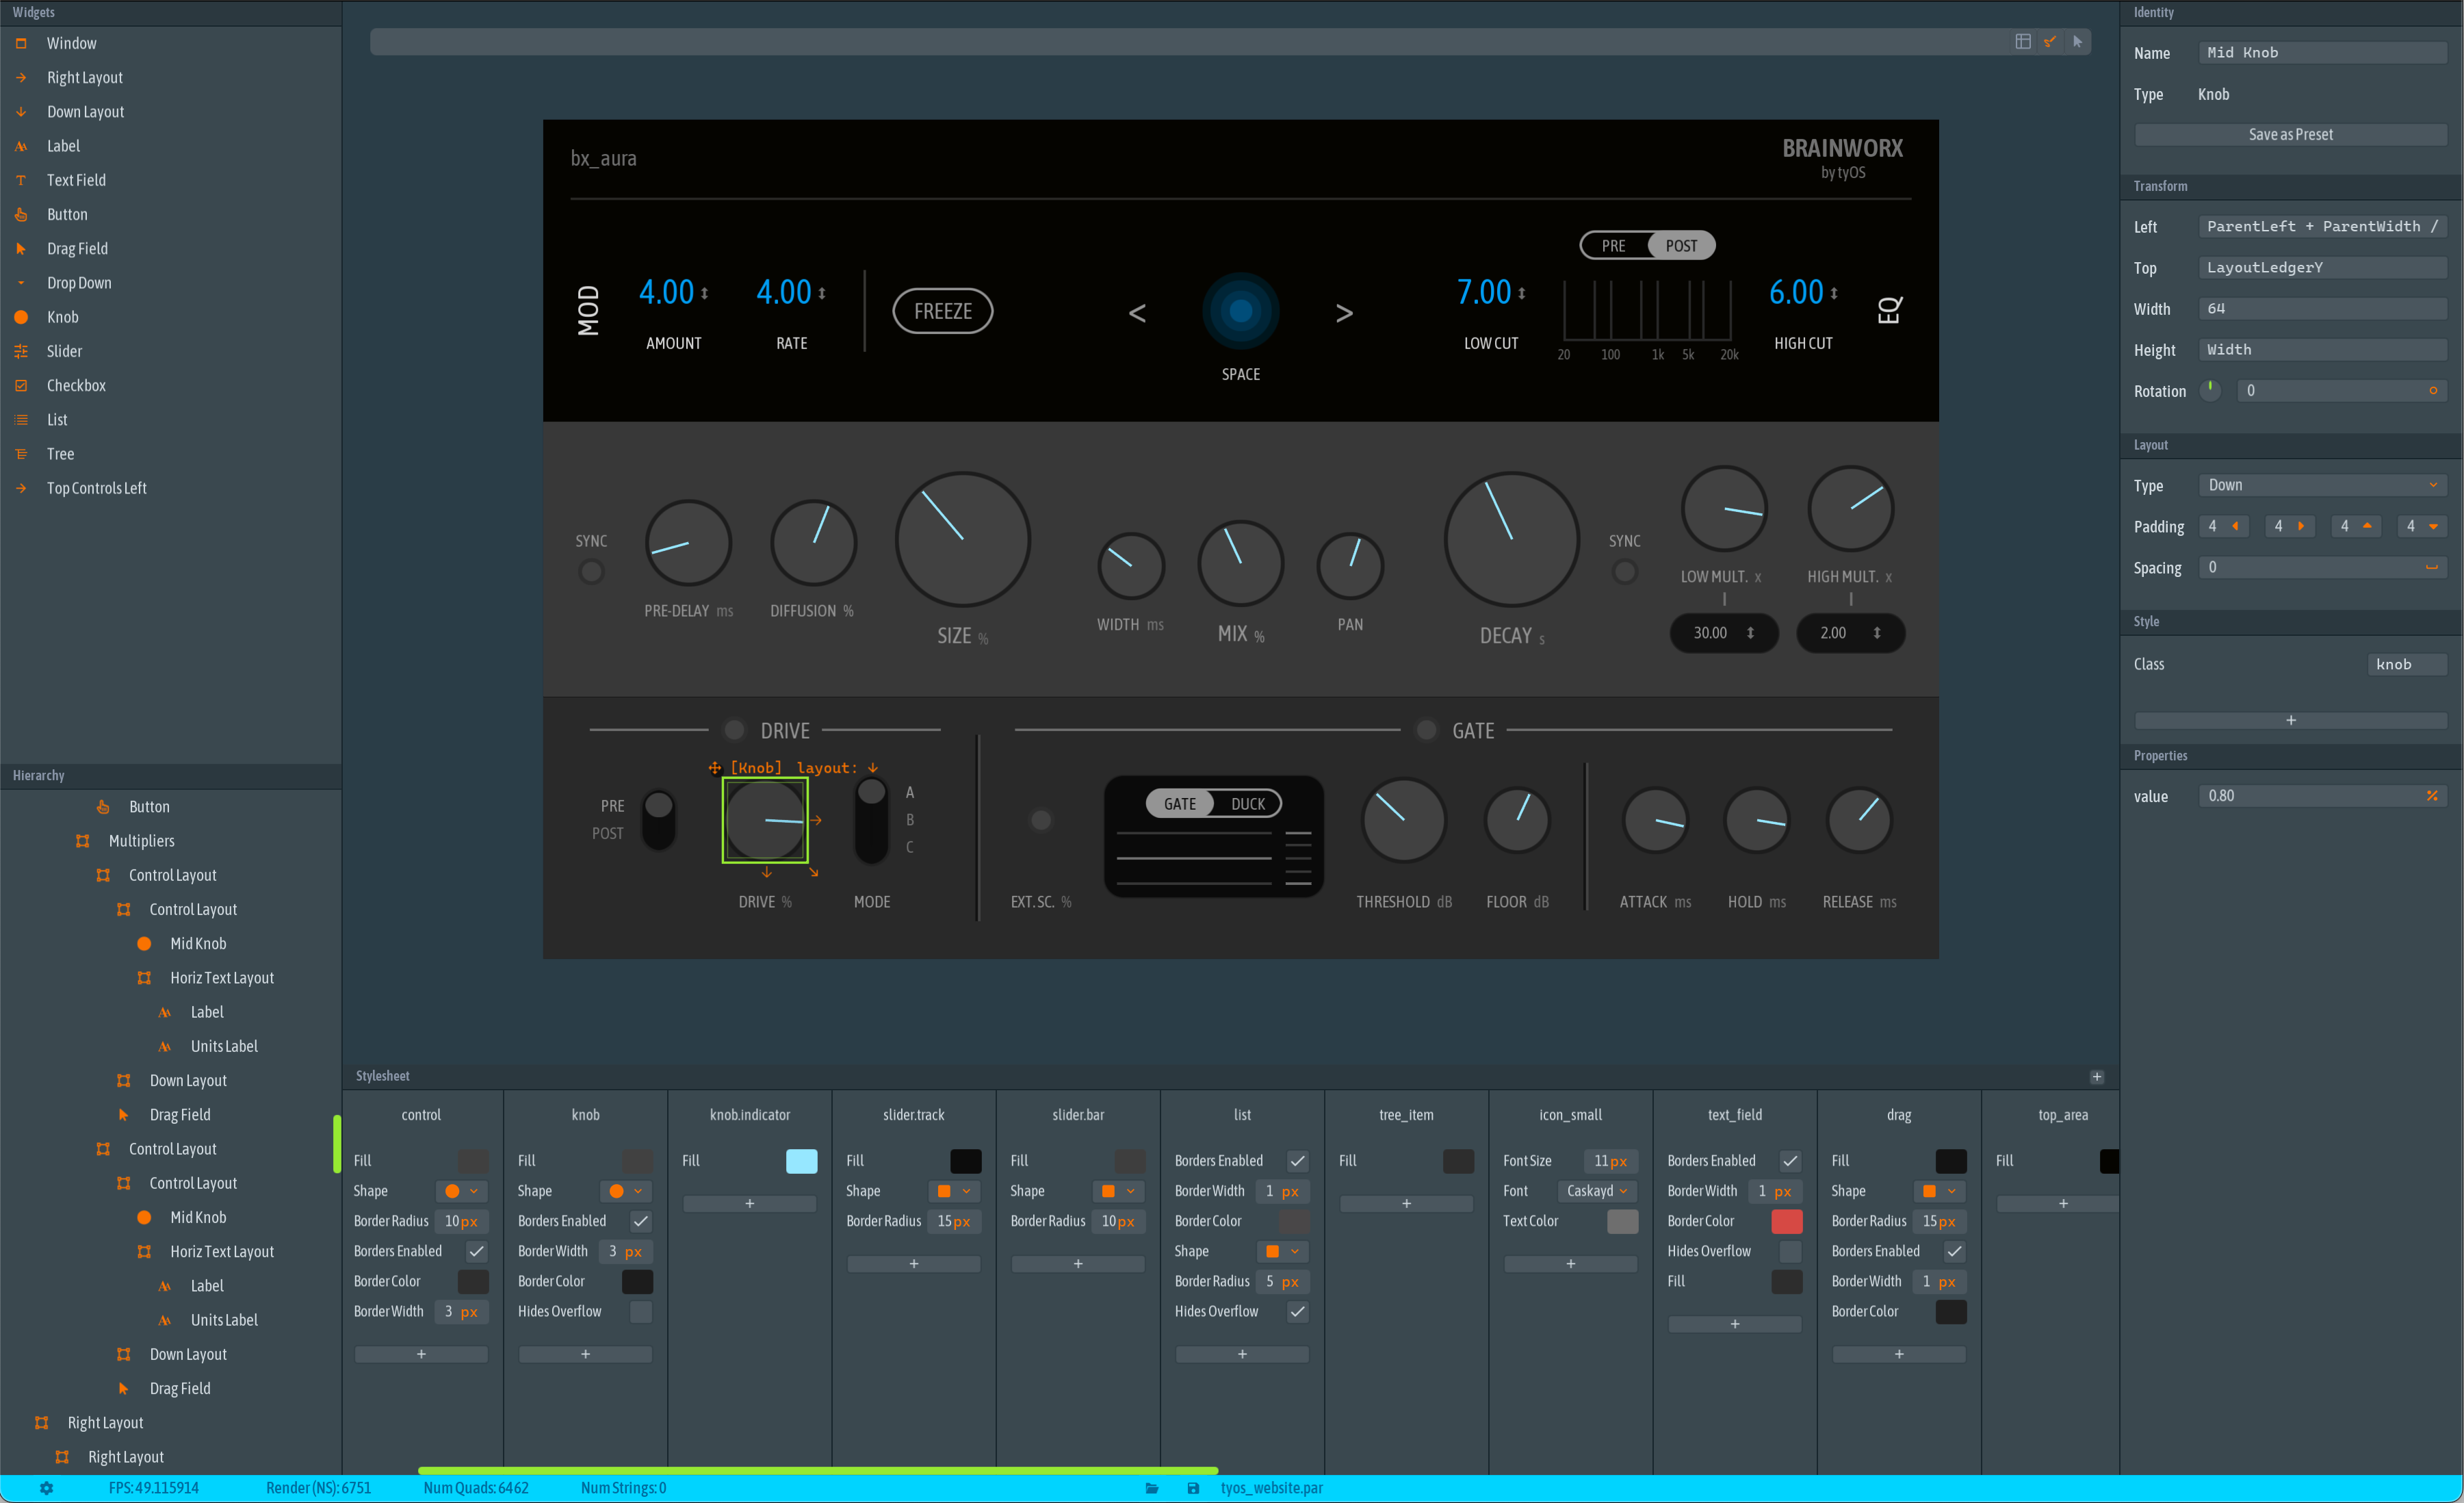This screenshot has width=2464, height=1503.
Task: Open Shape dropdown in the drag style
Action: point(1940,1191)
